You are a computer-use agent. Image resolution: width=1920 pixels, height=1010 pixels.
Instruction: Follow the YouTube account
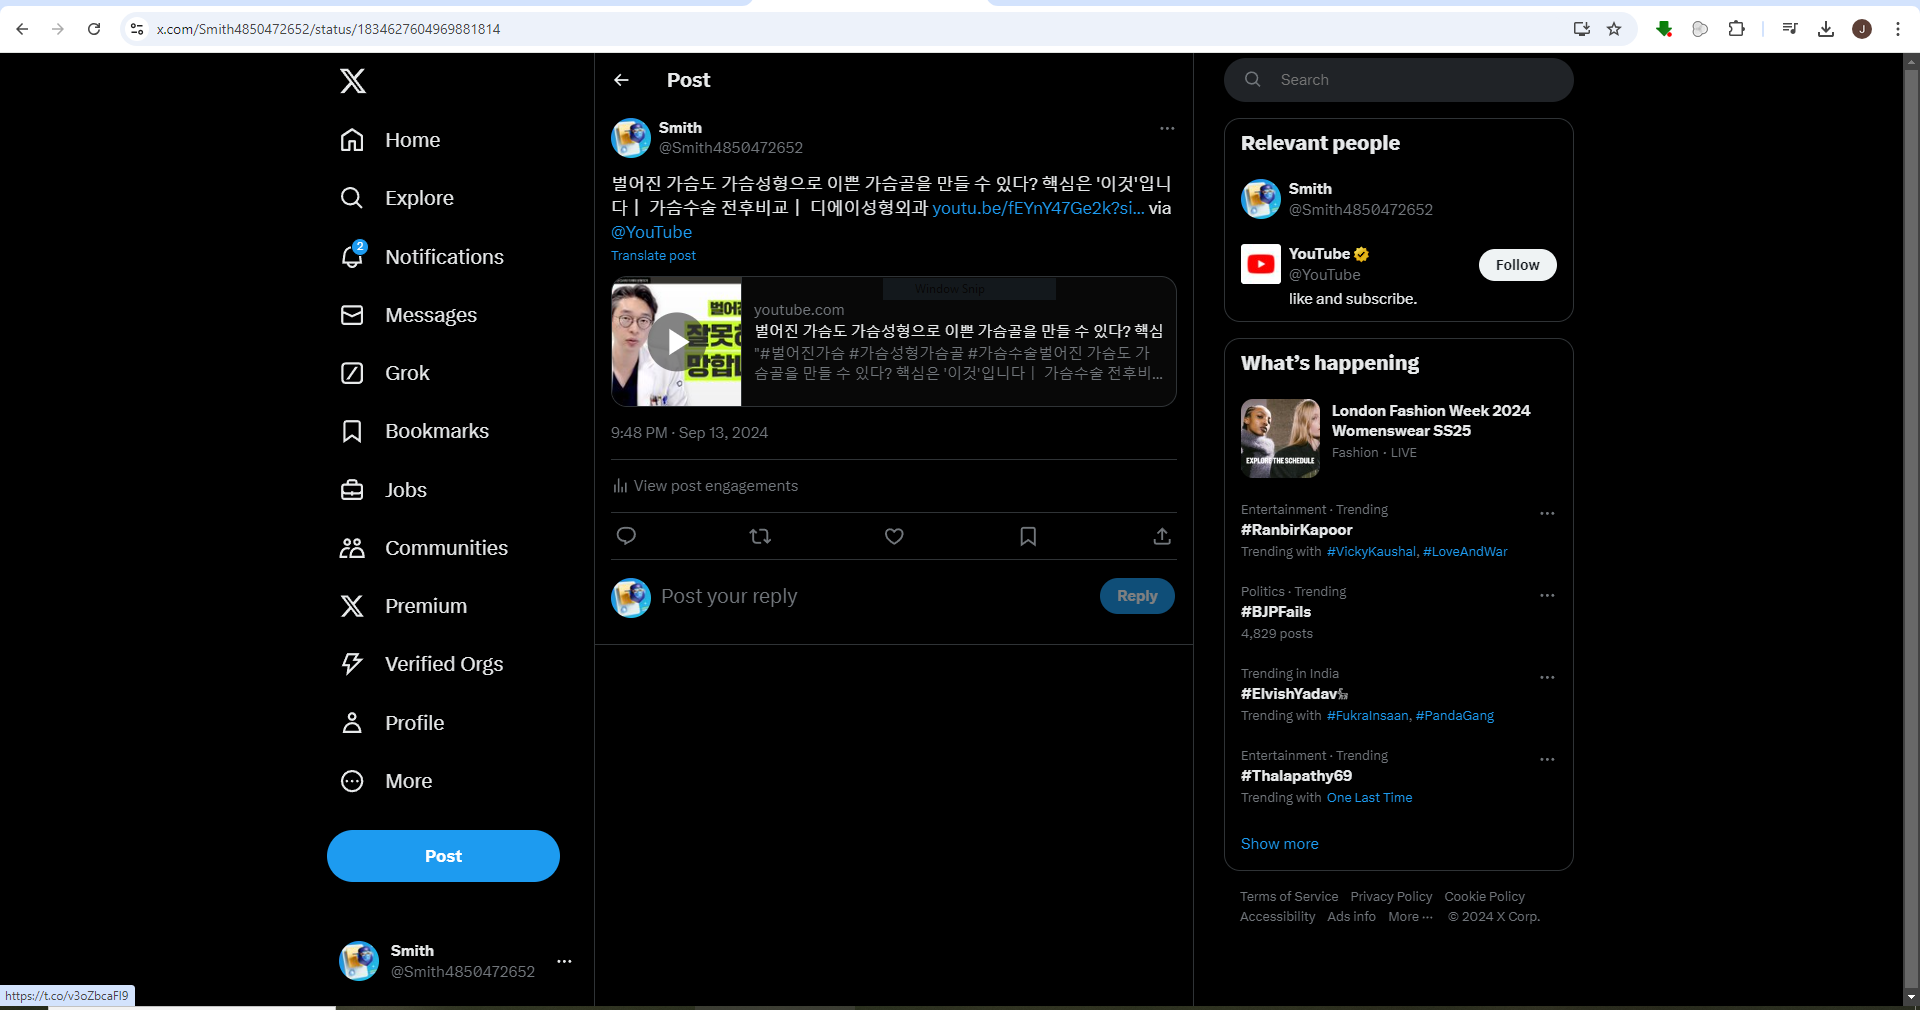click(1517, 265)
